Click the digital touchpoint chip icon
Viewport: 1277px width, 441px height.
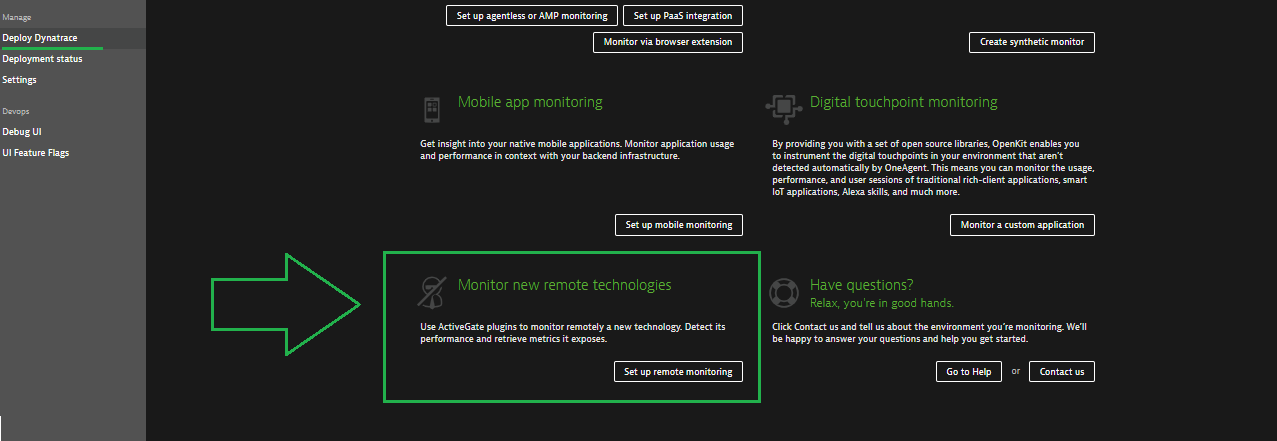783,108
